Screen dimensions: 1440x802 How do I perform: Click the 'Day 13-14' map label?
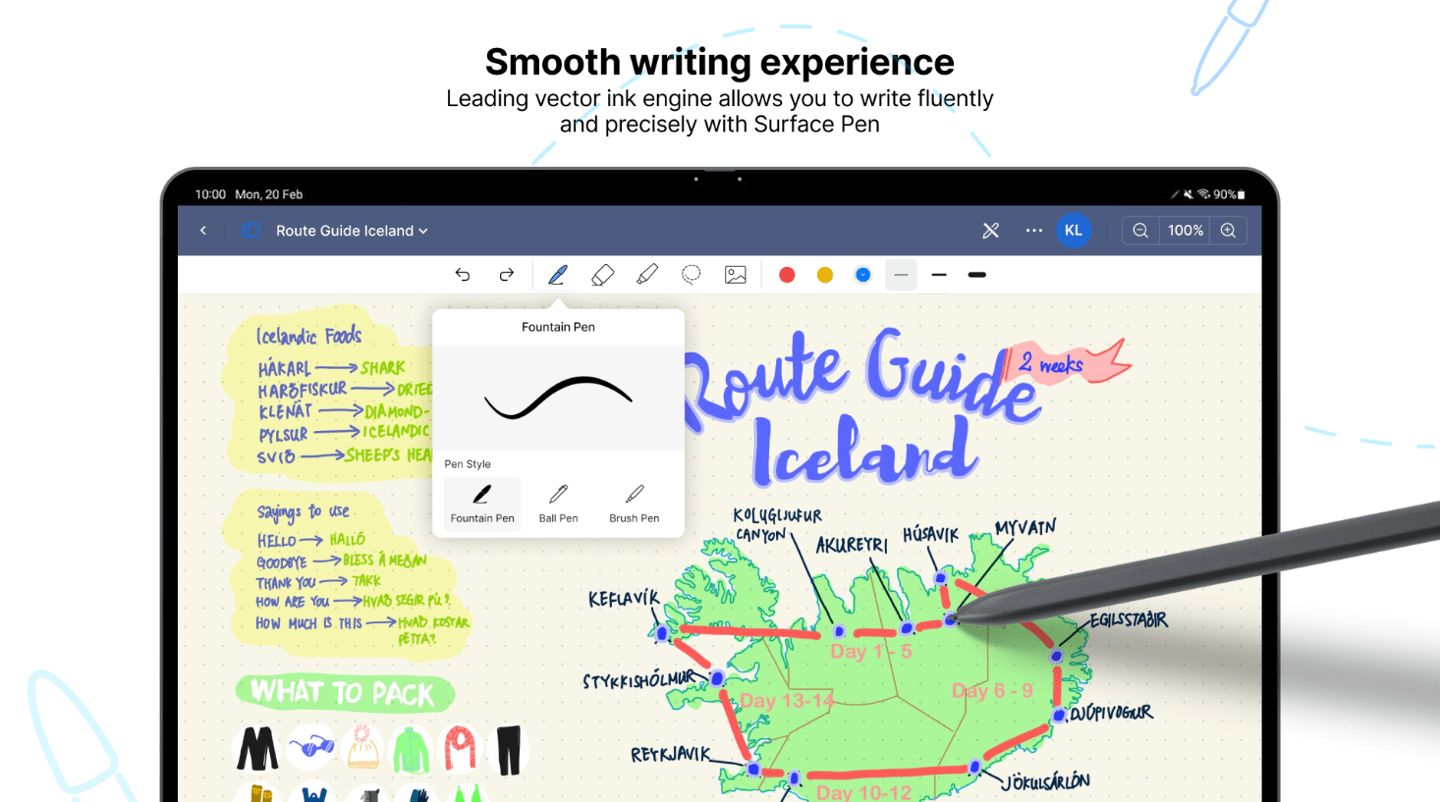(x=787, y=701)
